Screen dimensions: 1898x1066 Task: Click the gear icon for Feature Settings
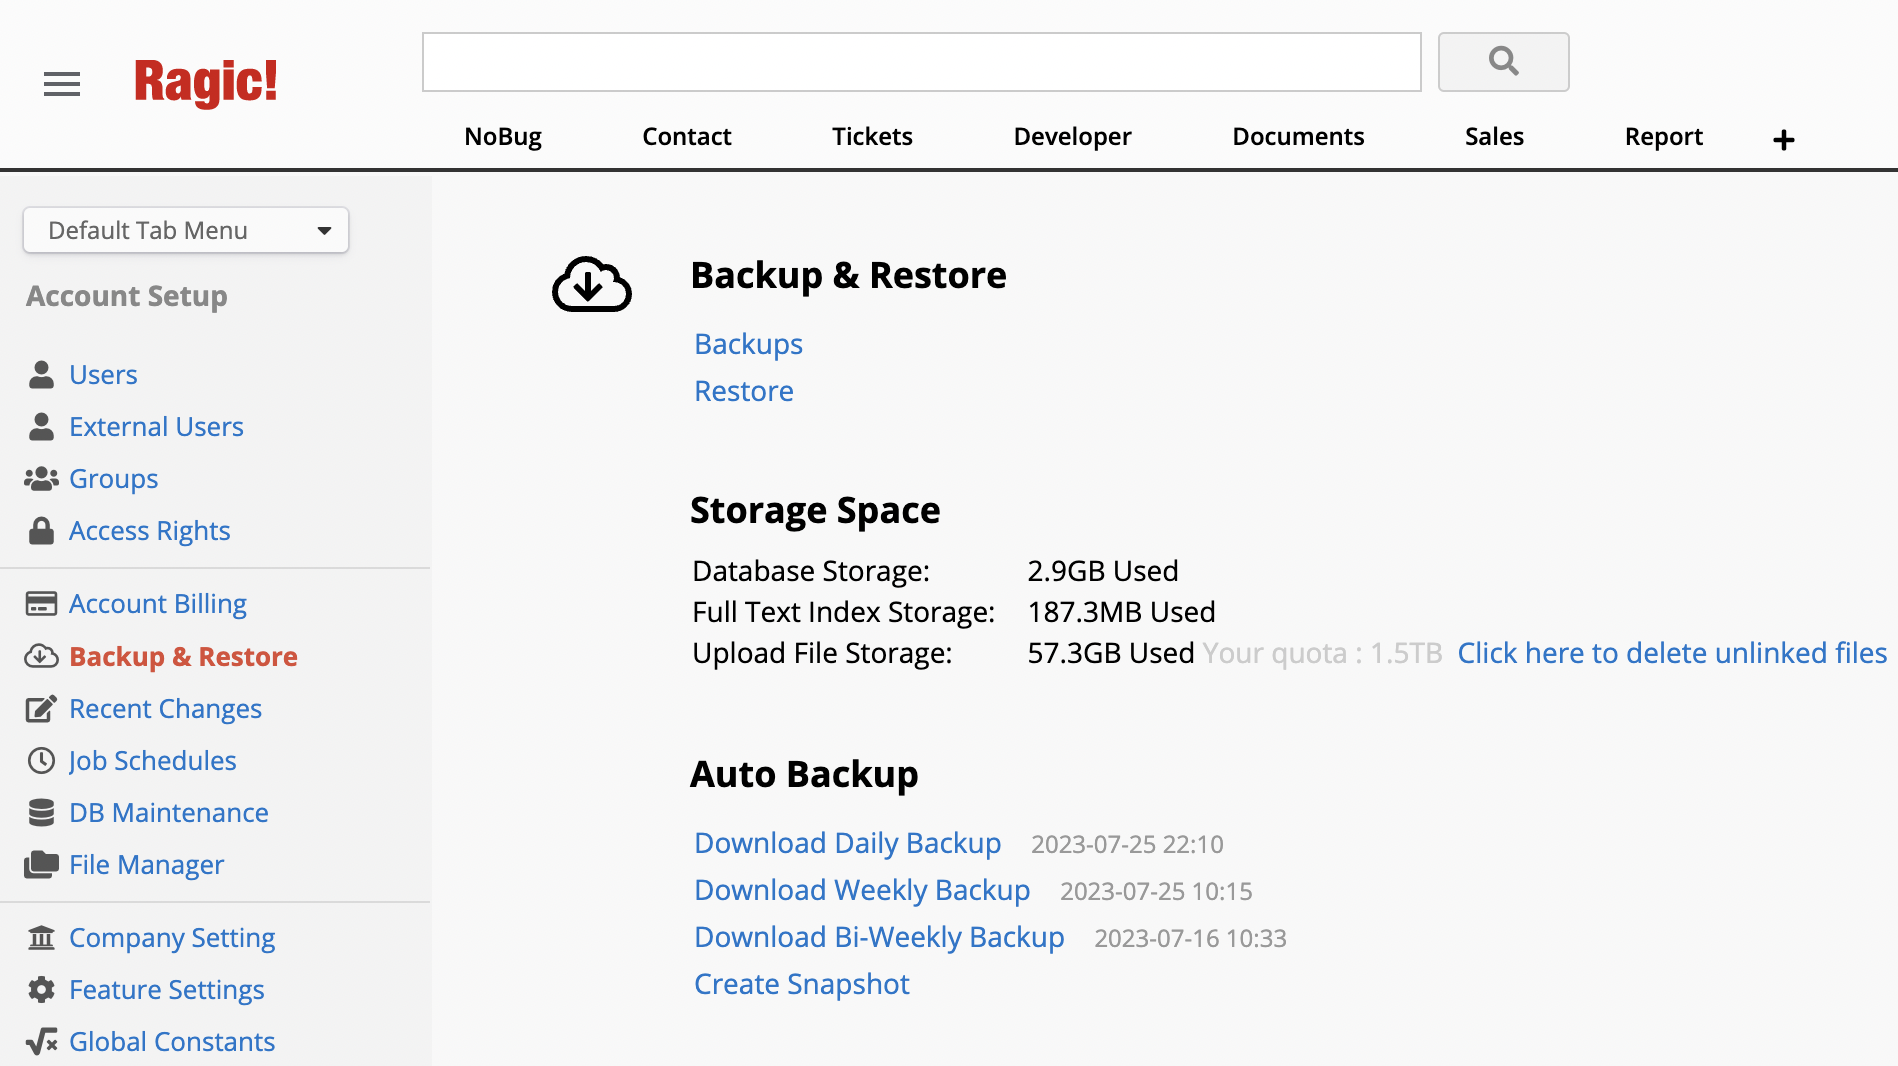[x=41, y=990]
